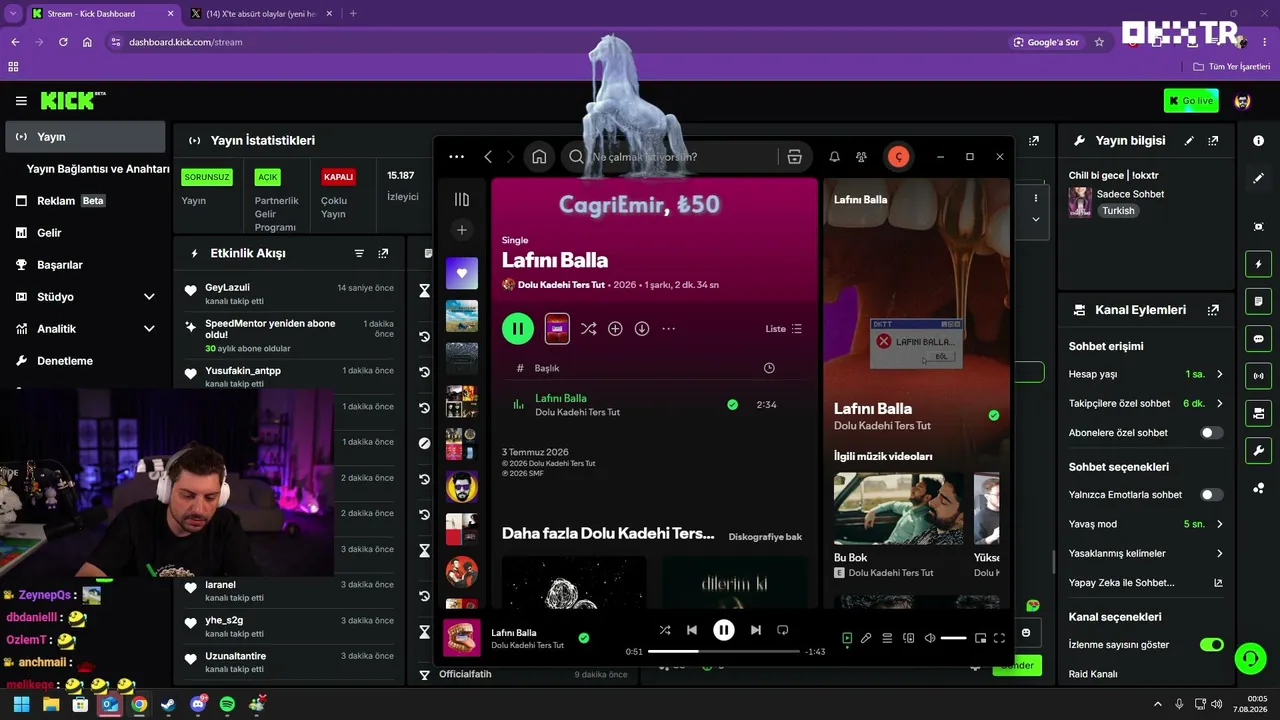The height and width of the screenshot is (720, 1280).
Task: Expand Takipçilere özel sohbet setting
Action: pyautogui.click(x=1147, y=403)
